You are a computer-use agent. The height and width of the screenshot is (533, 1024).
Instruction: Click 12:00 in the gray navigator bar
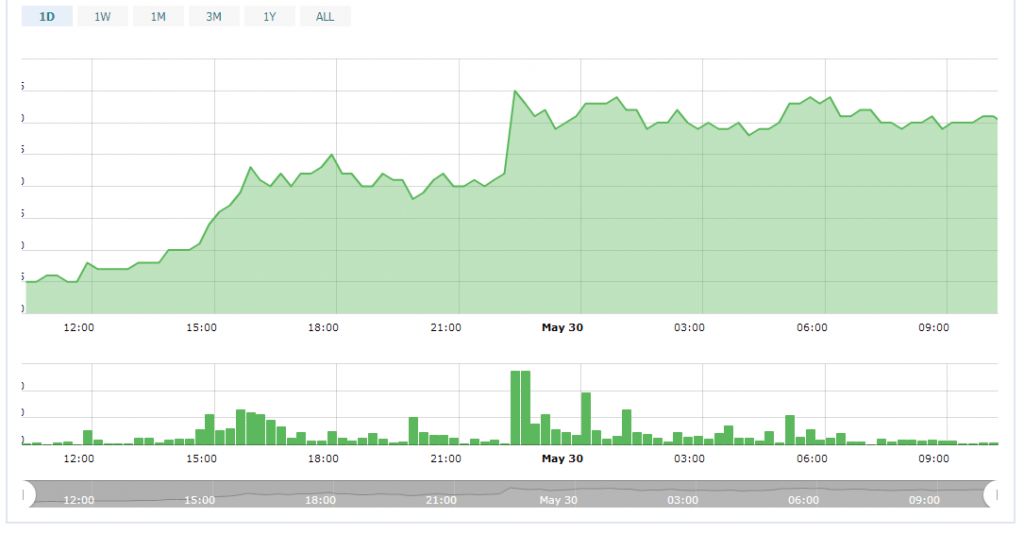tap(79, 500)
